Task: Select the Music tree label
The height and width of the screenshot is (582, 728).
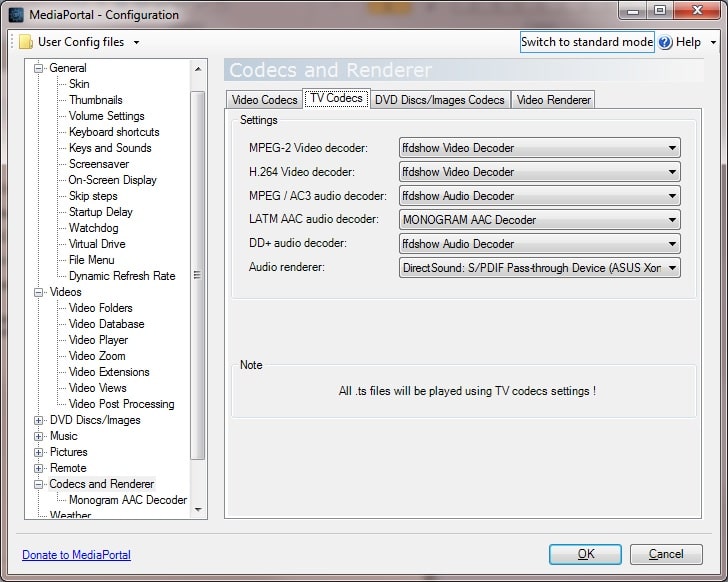Action: point(64,436)
